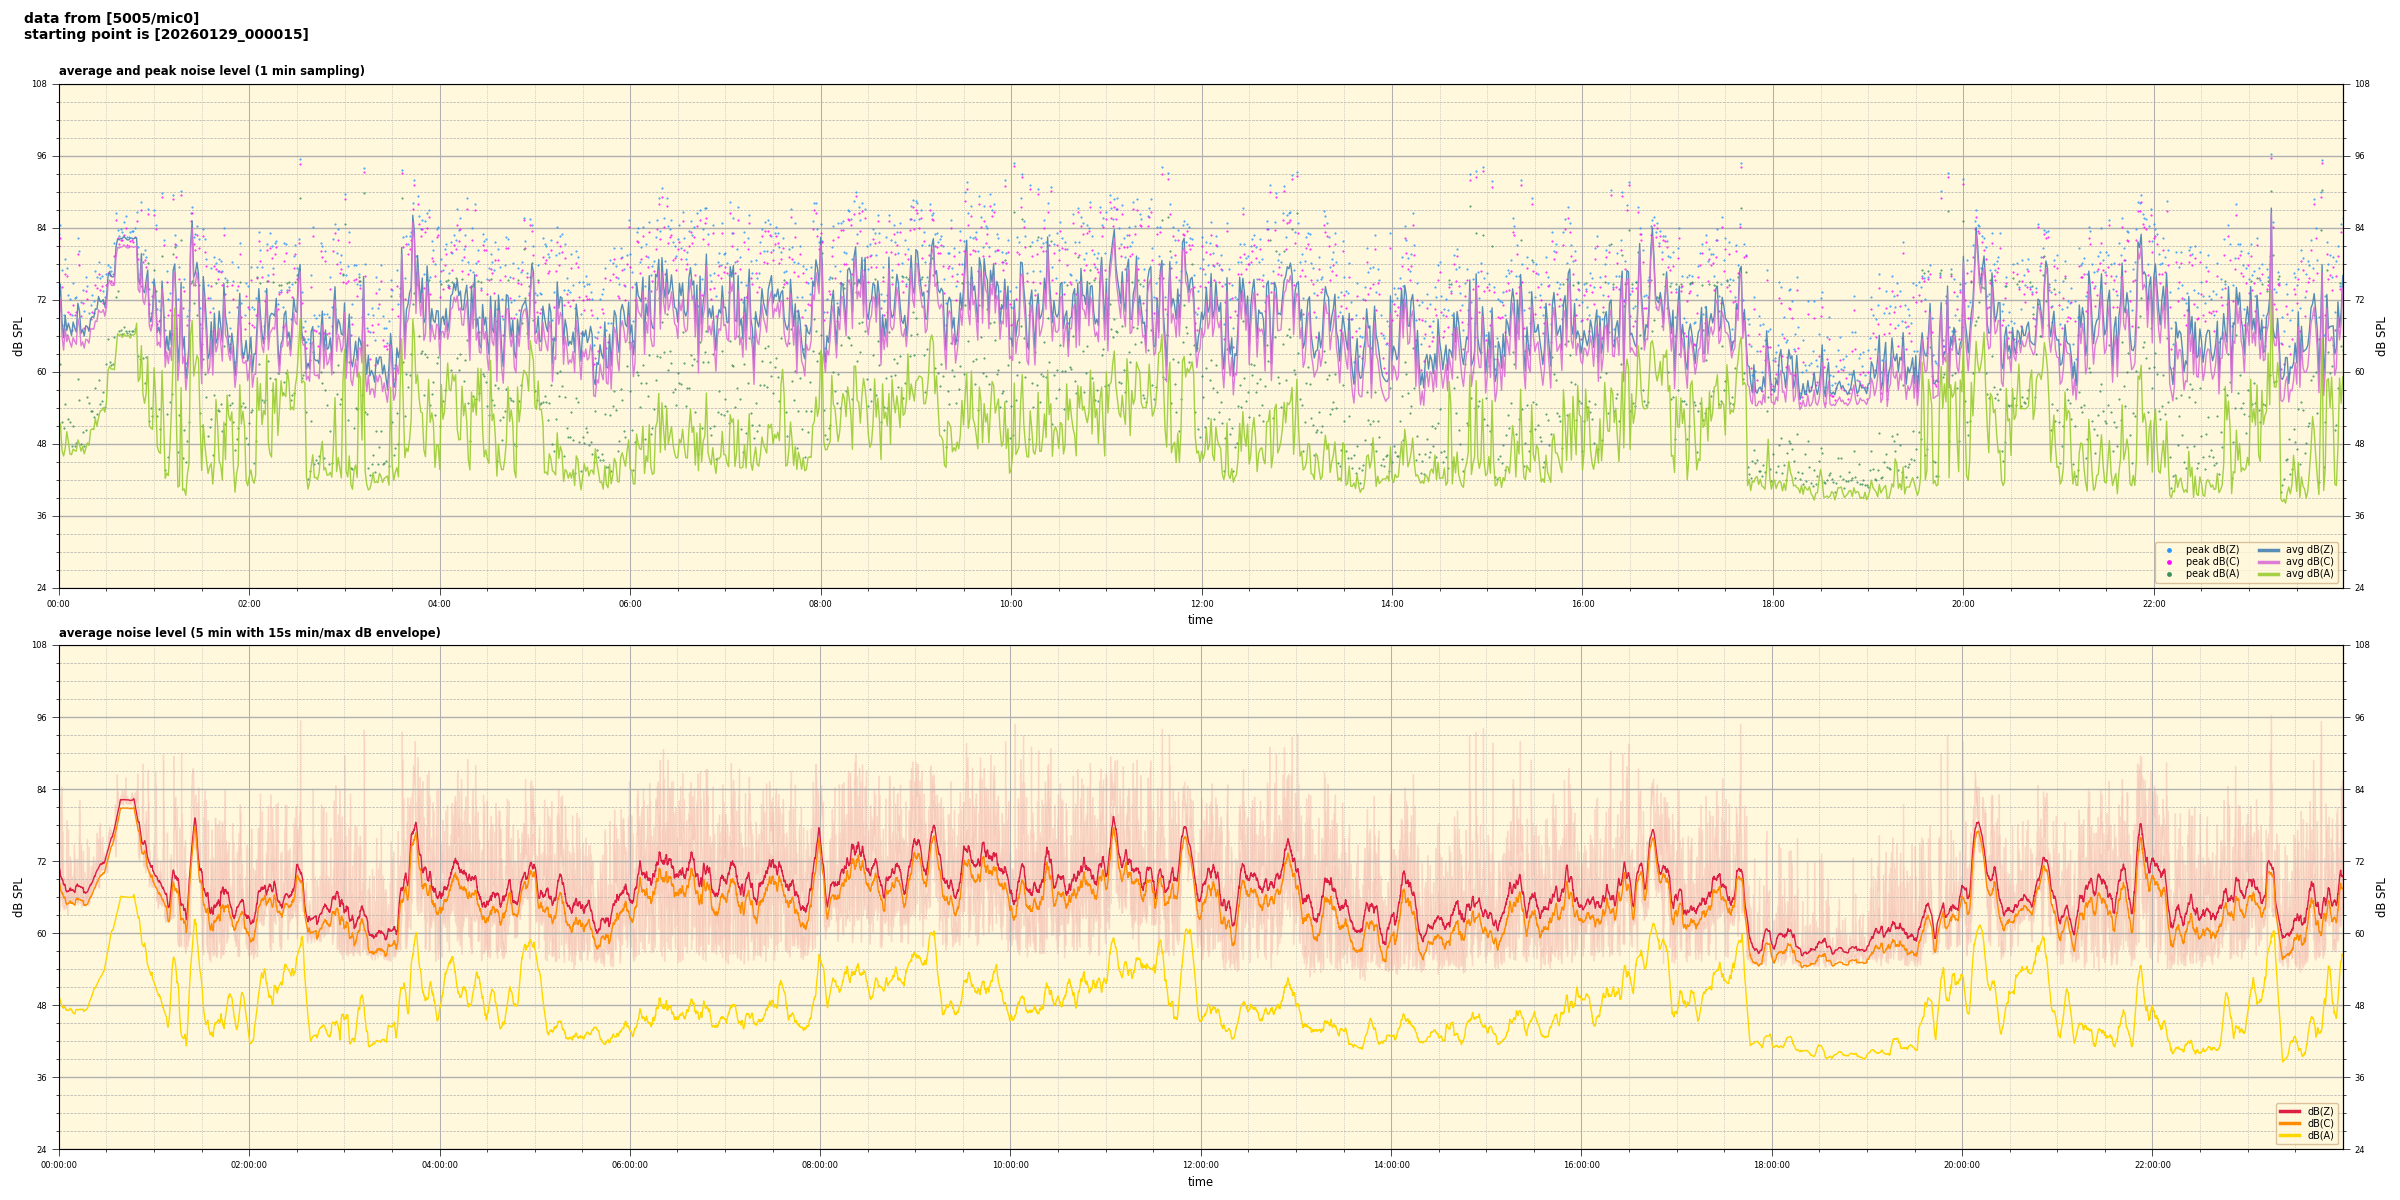Click the 'average and peak noise level' title
The image size is (2400, 1200).
211,71
